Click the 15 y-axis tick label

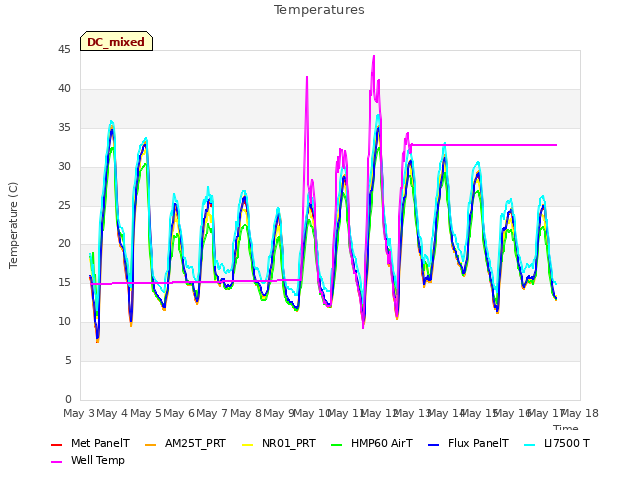point(64,282)
